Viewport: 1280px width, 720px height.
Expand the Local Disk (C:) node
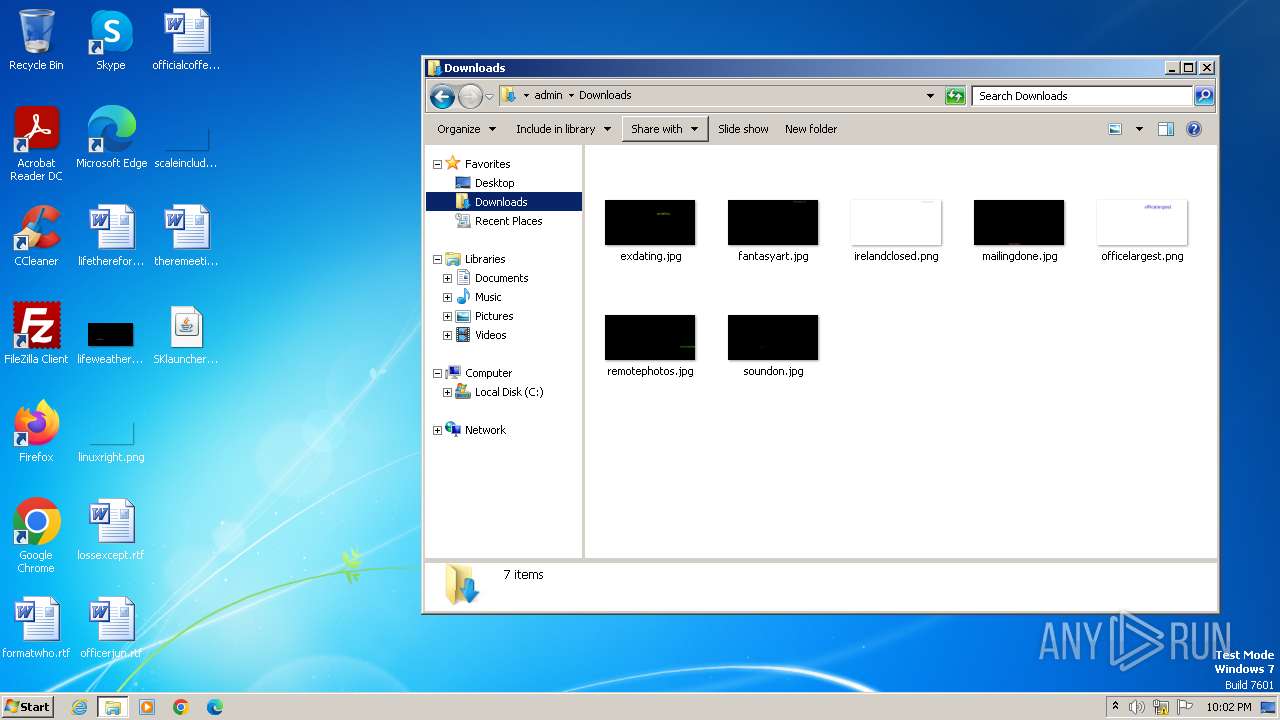(447, 392)
